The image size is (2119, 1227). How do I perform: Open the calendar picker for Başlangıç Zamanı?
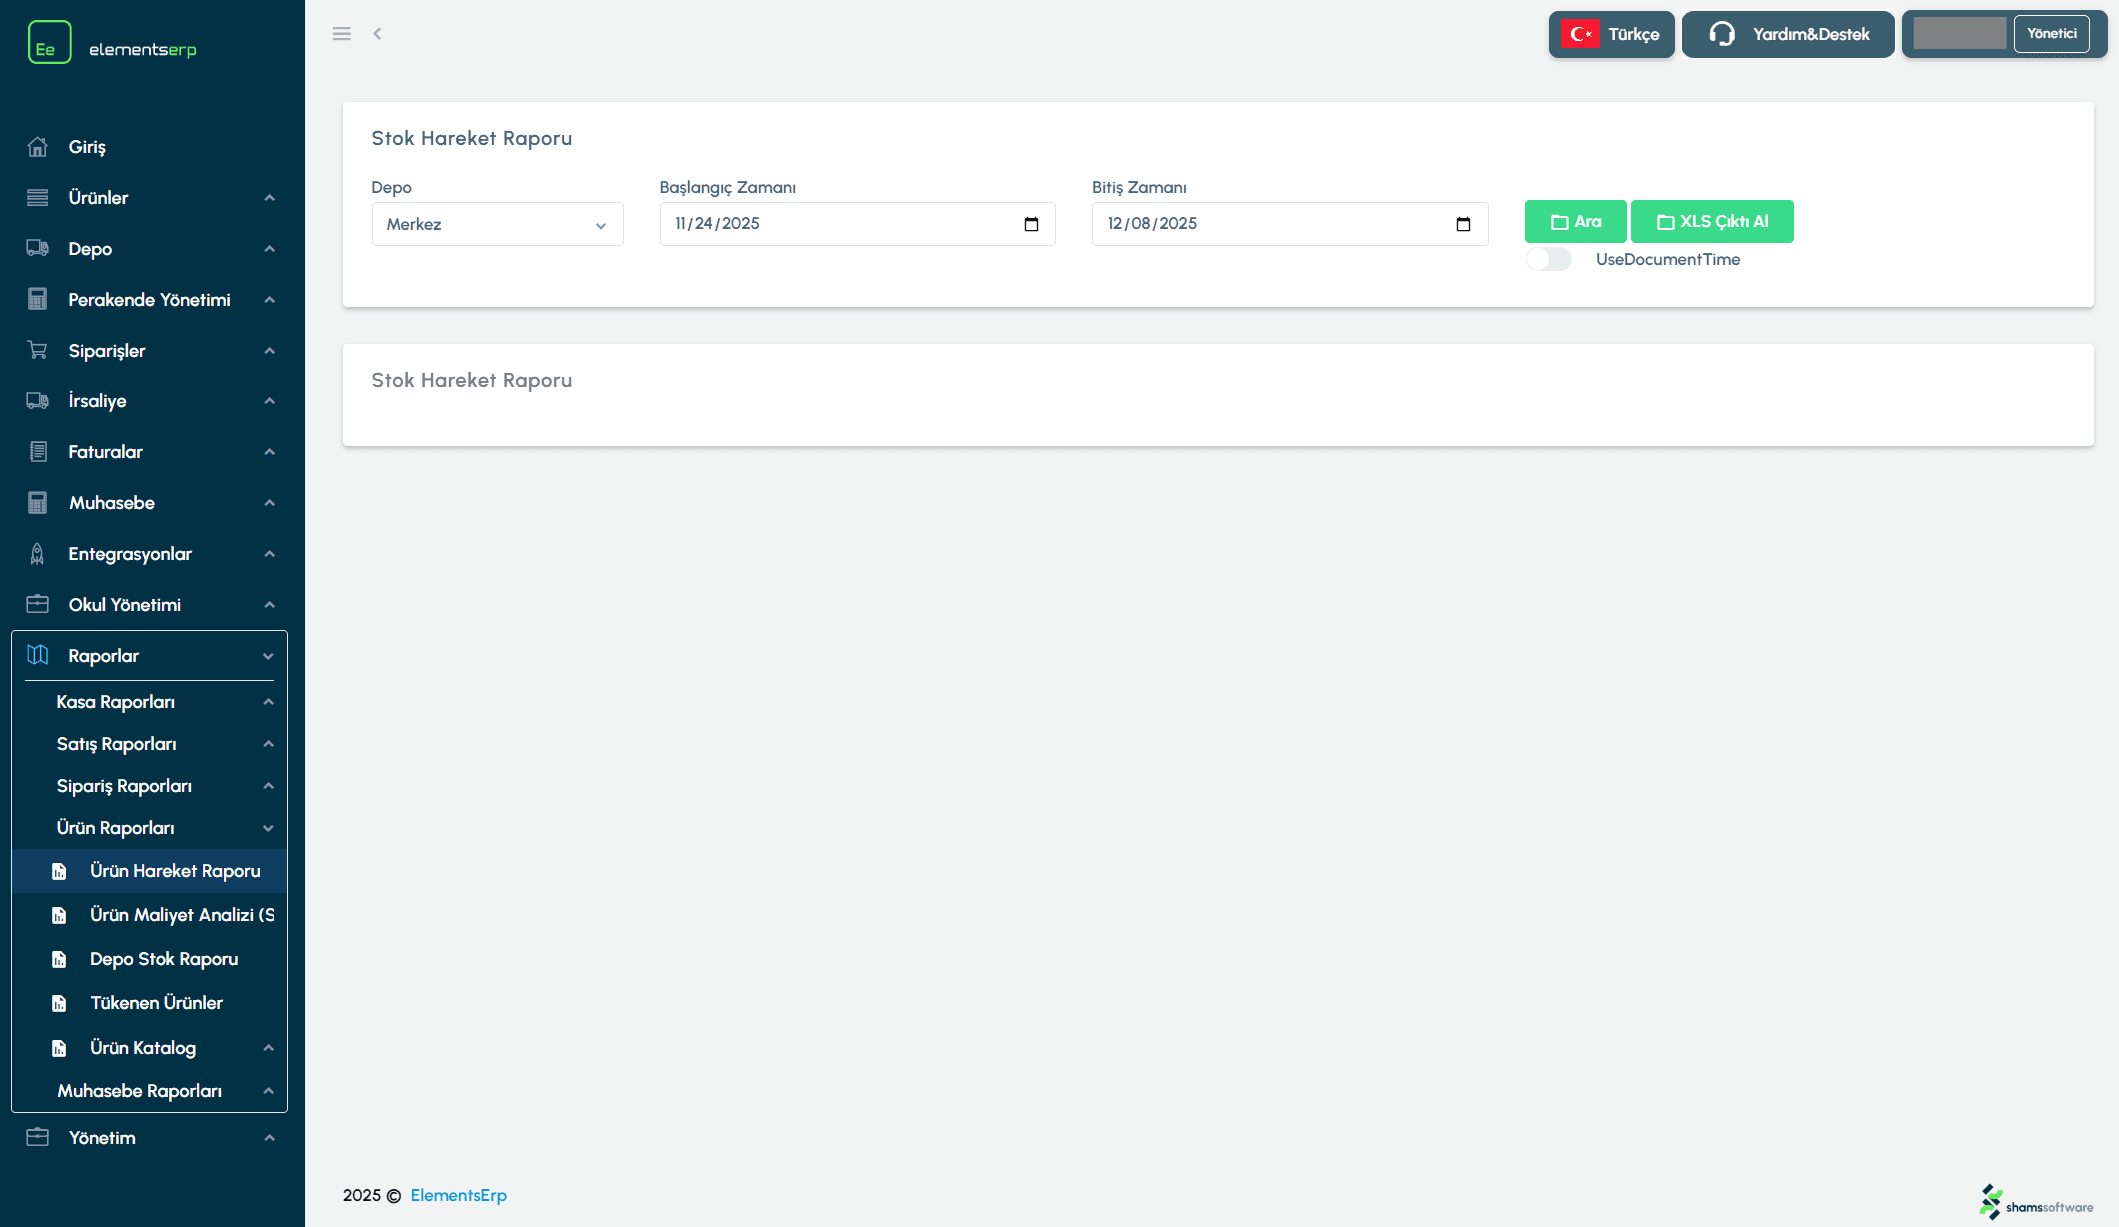(x=1031, y=224)
